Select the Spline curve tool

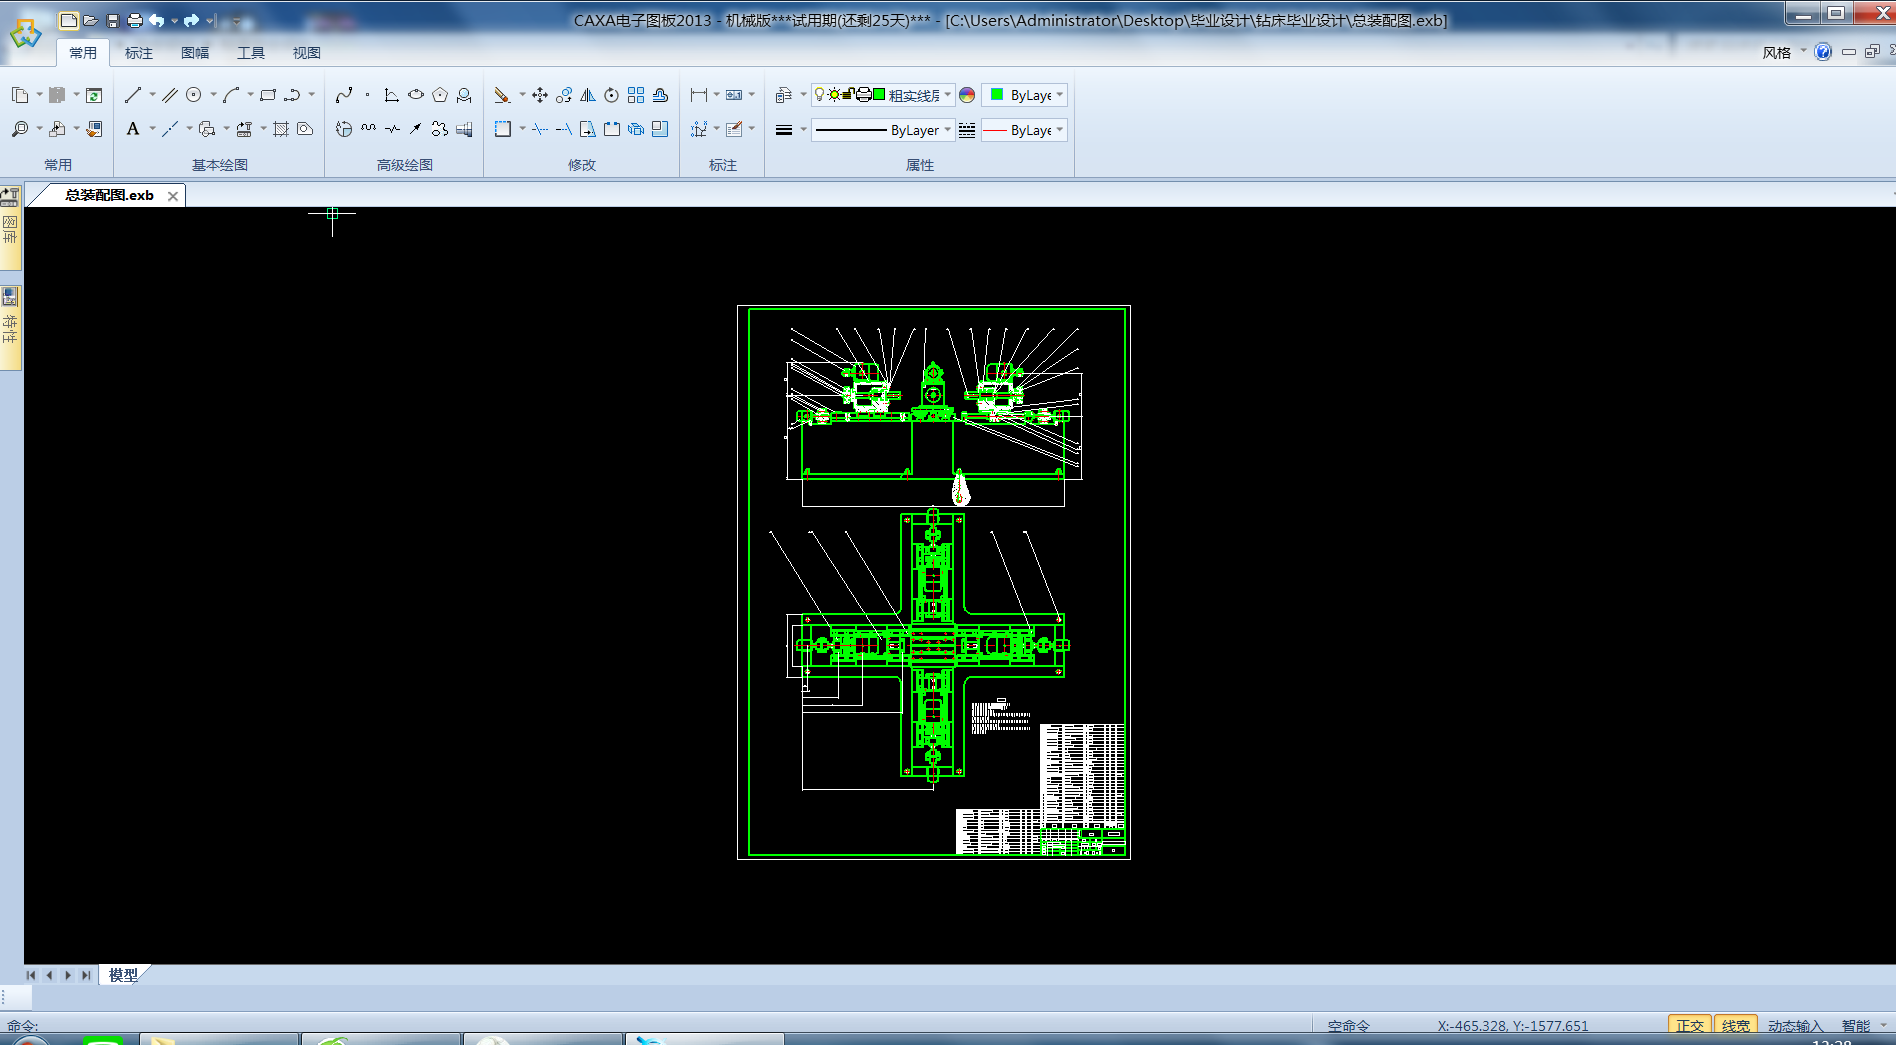(x=344, y=95)
